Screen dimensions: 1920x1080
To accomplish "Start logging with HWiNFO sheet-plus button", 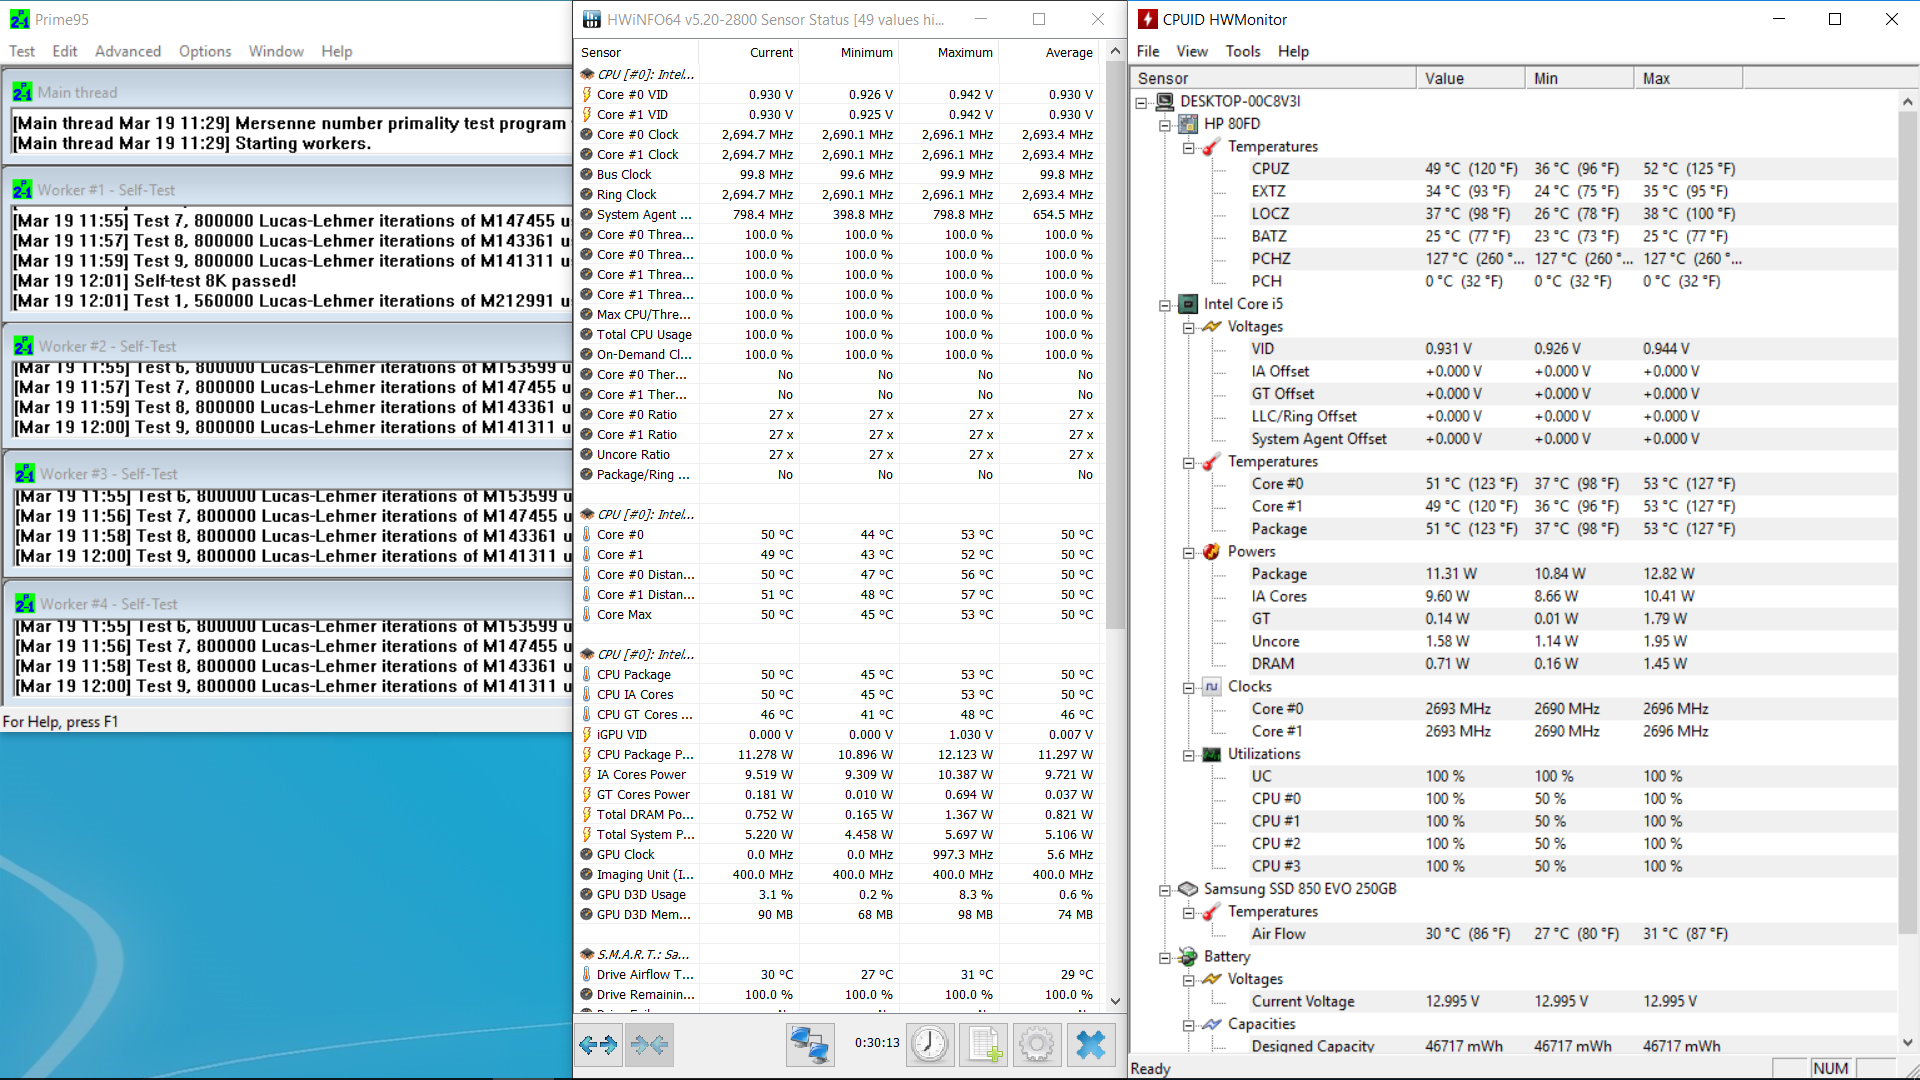I will [984, 1045].
